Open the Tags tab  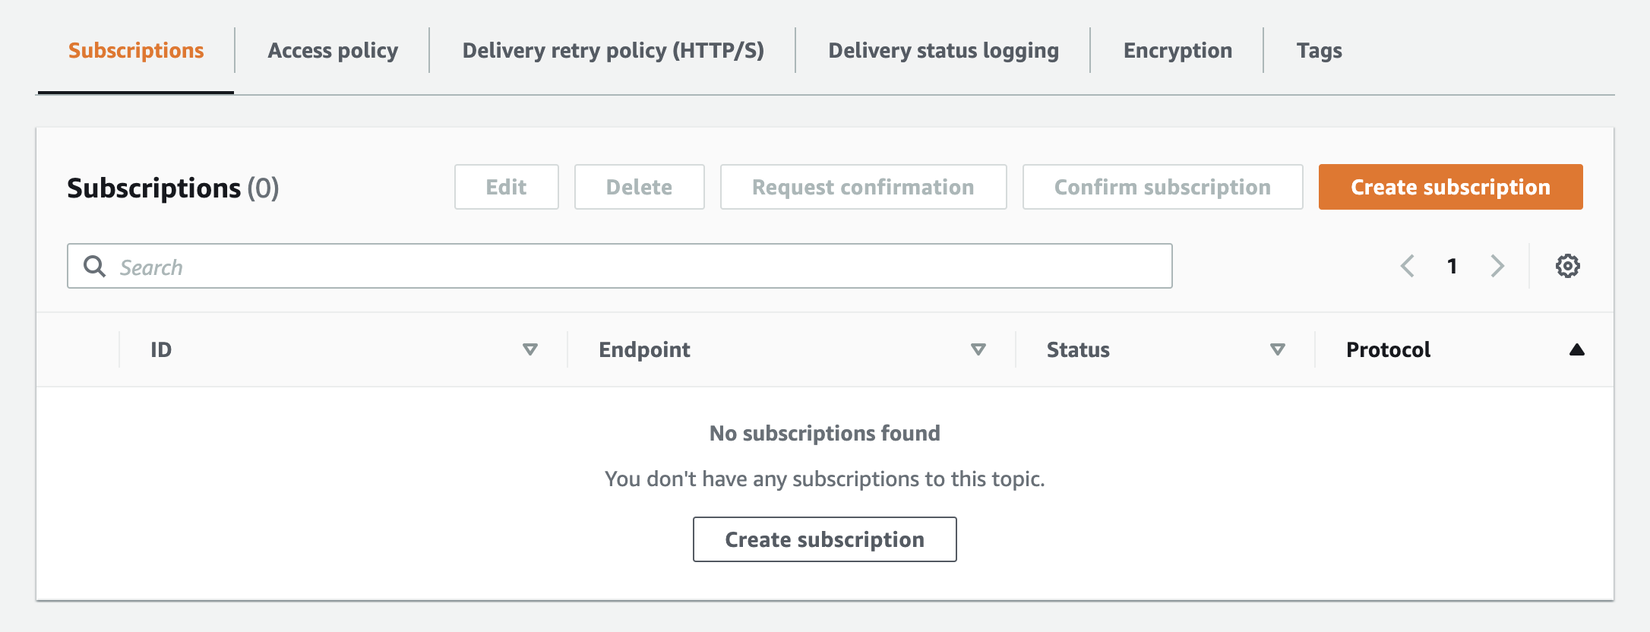[1318, 50]
